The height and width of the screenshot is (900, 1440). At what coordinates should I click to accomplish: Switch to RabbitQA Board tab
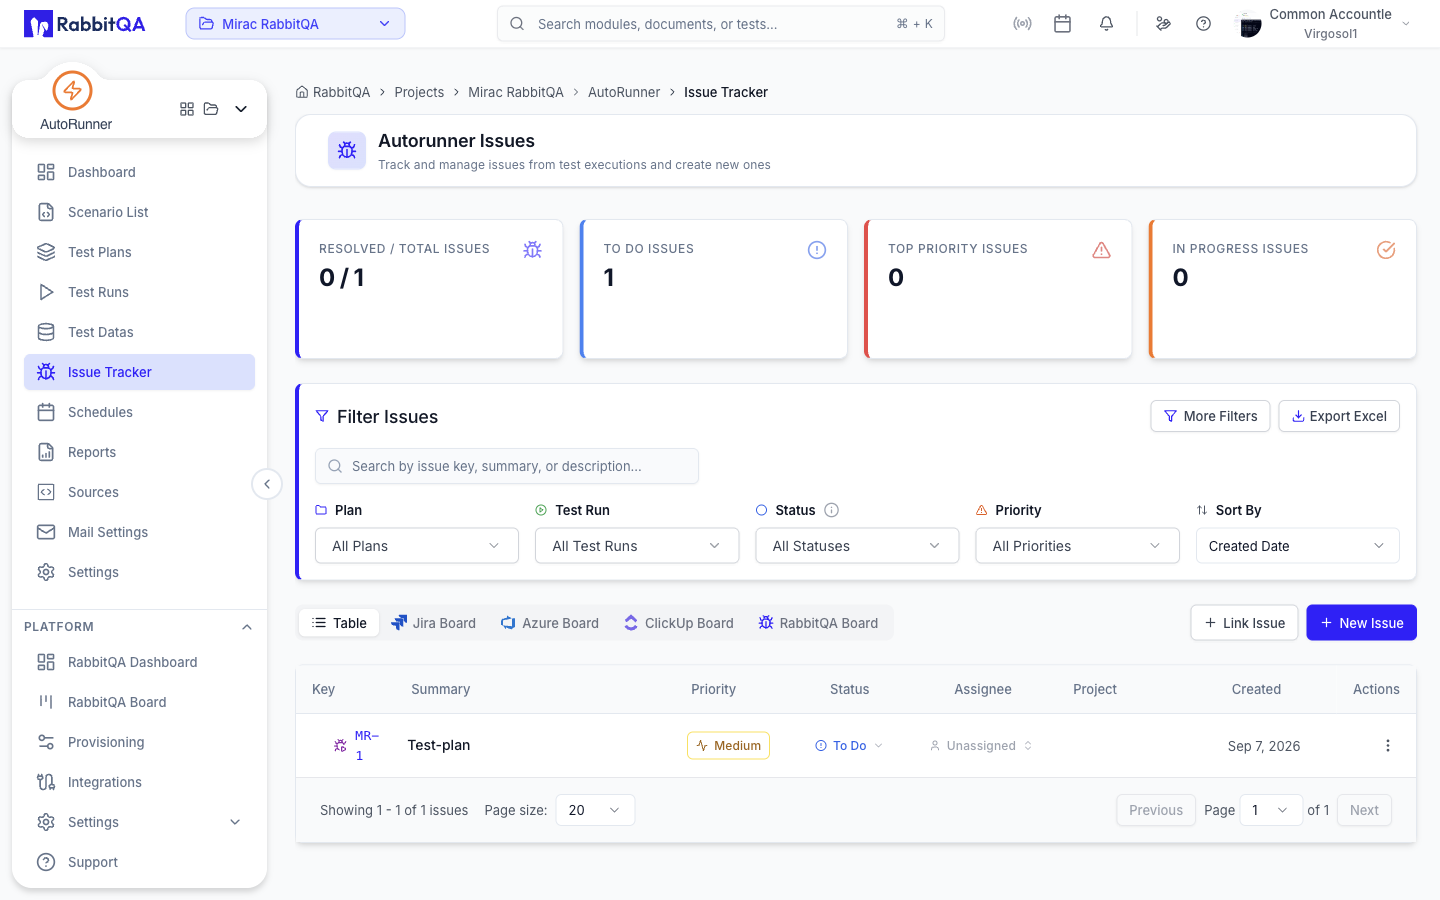[818, 623]
